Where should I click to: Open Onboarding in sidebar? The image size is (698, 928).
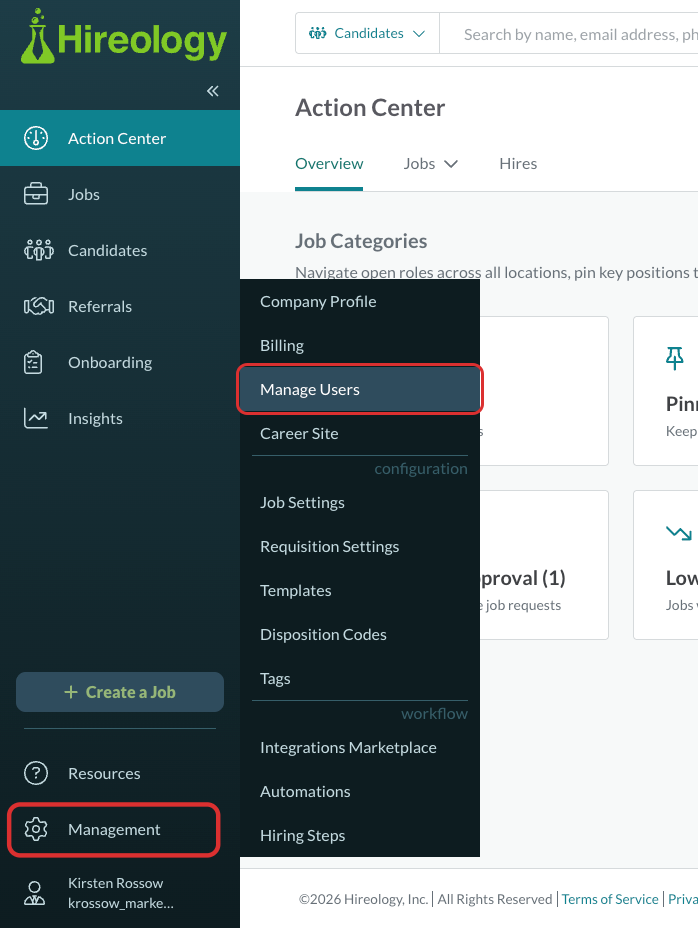point(120,362)
